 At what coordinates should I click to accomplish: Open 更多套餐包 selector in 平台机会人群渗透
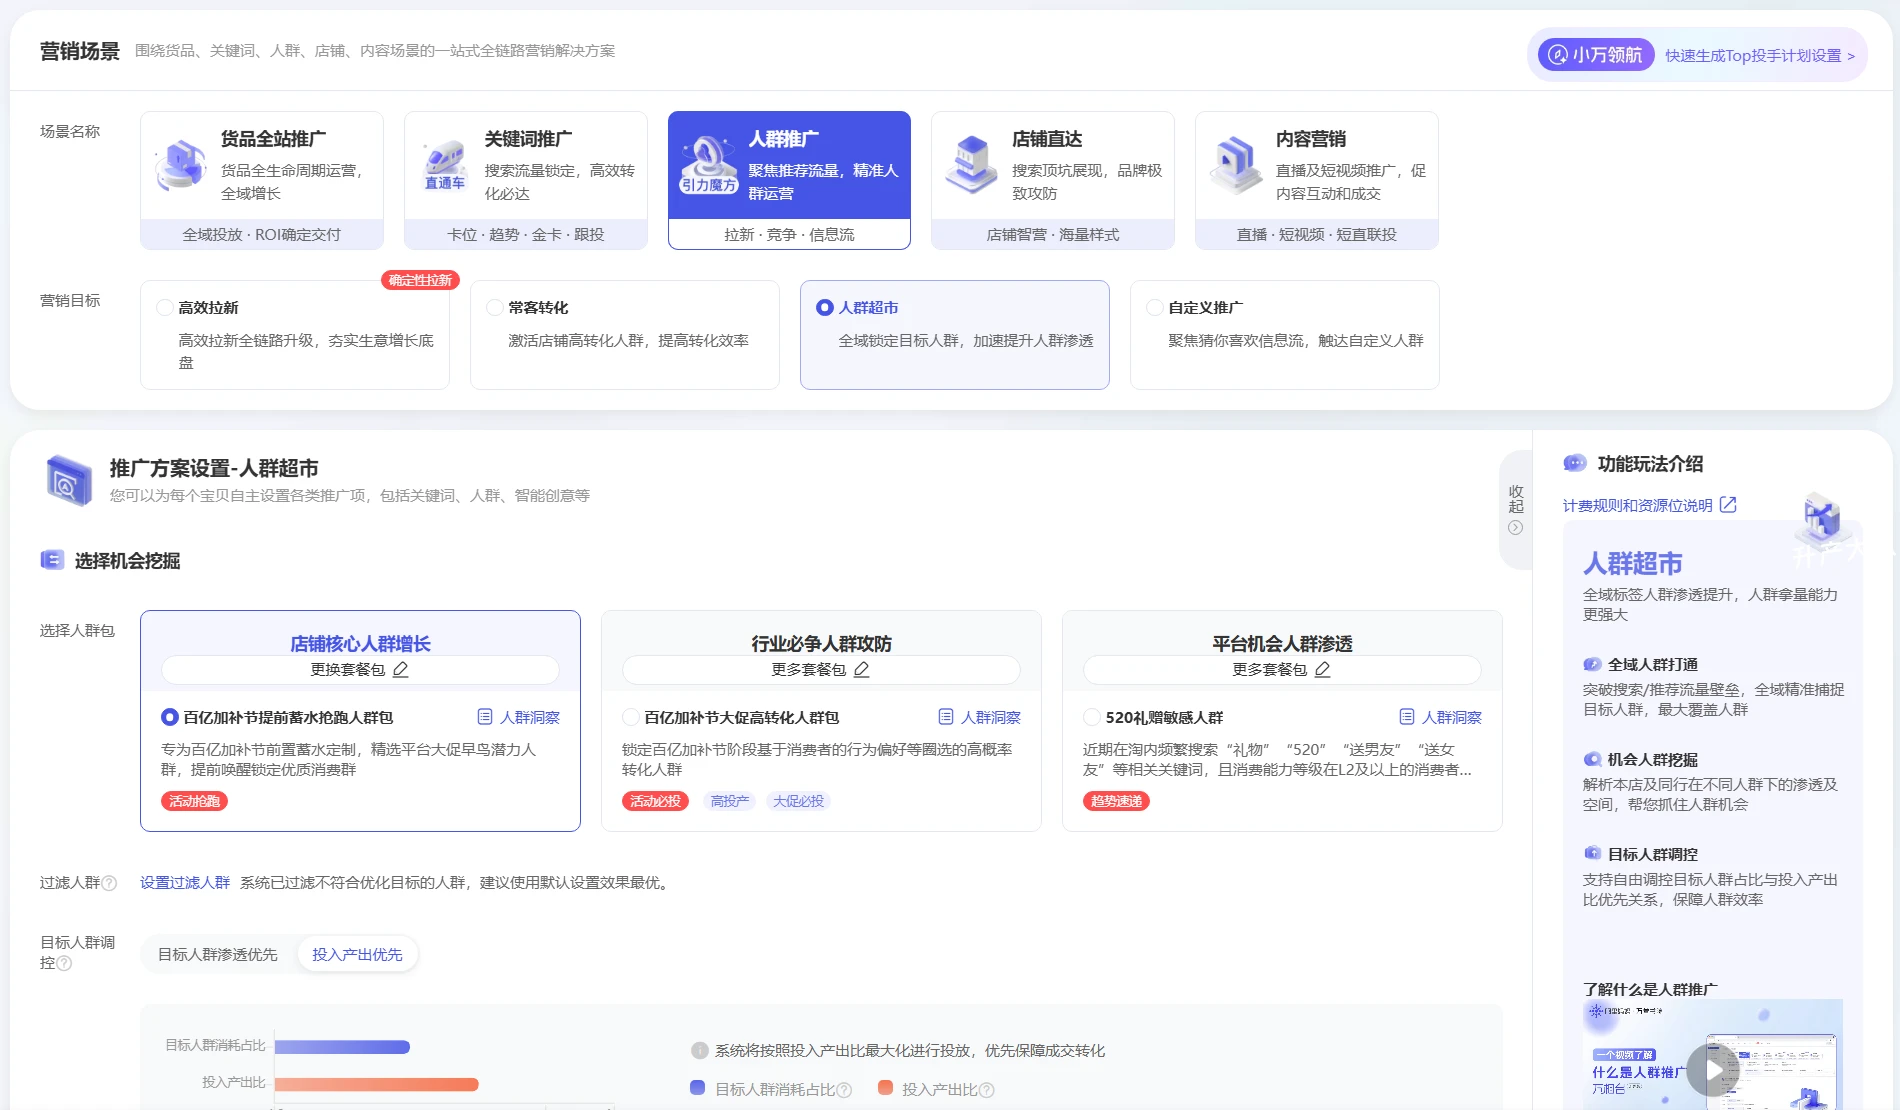point(1282,669)
